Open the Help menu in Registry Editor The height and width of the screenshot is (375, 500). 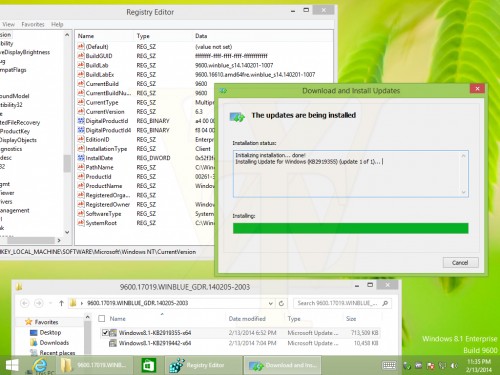57,24
